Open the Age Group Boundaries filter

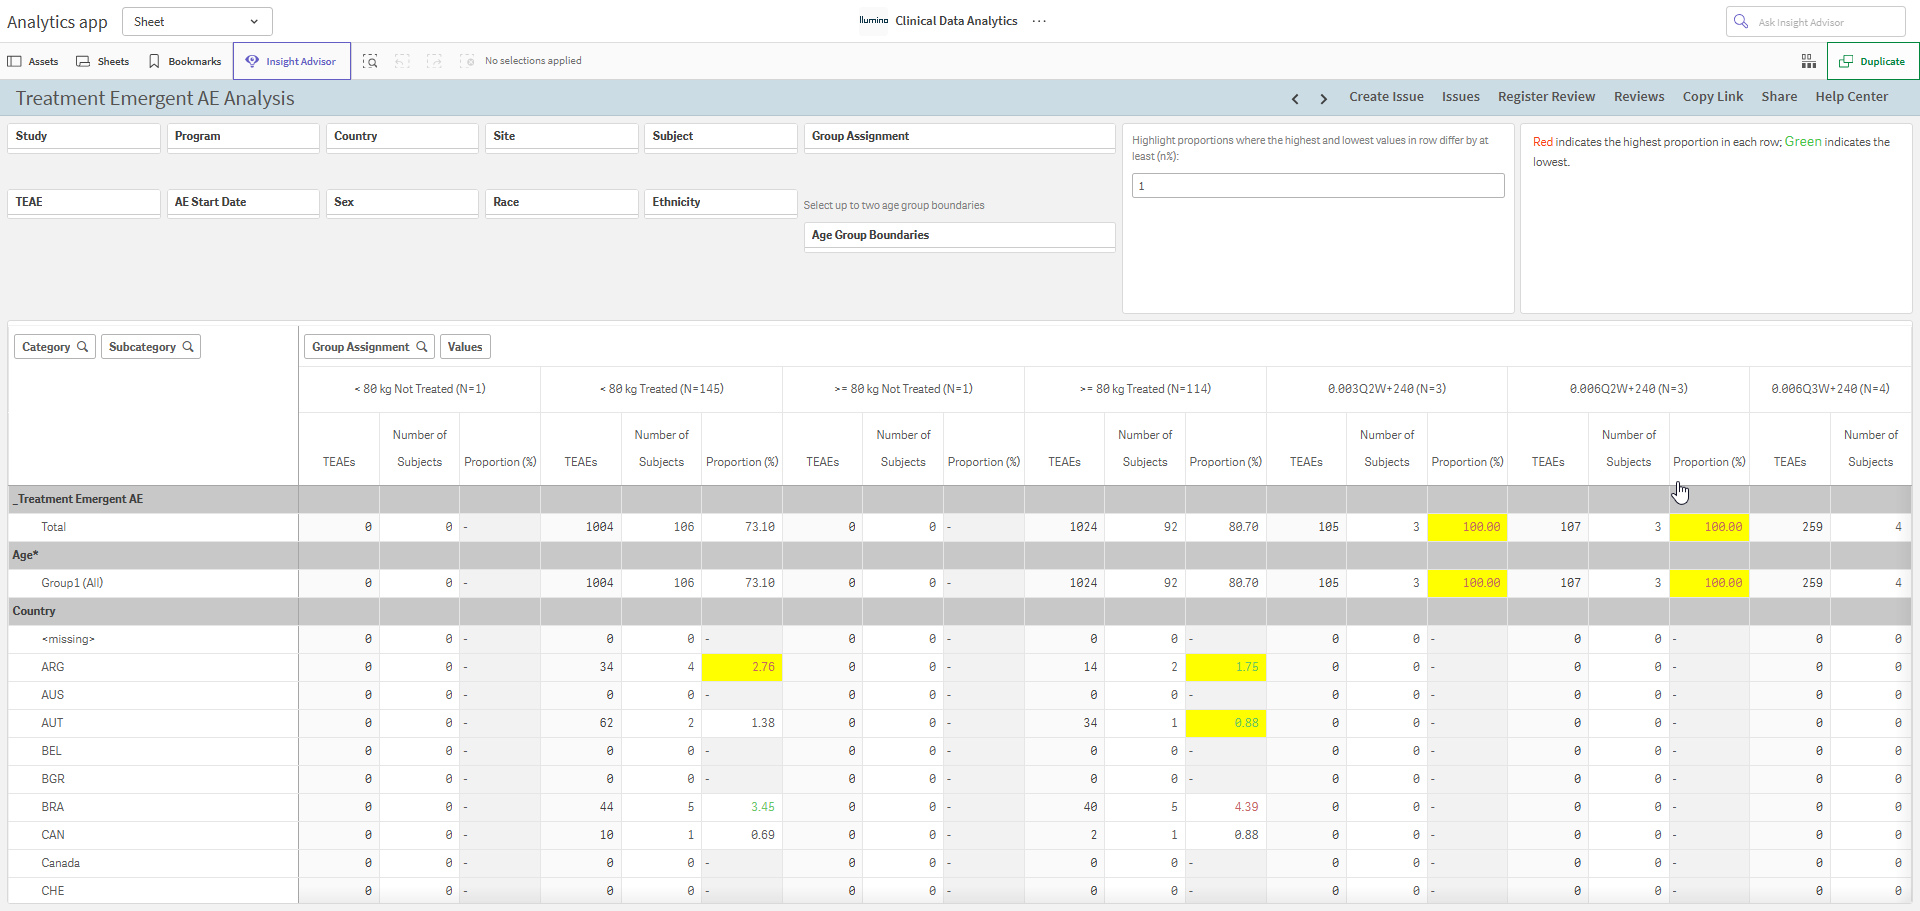click(960, 236)
